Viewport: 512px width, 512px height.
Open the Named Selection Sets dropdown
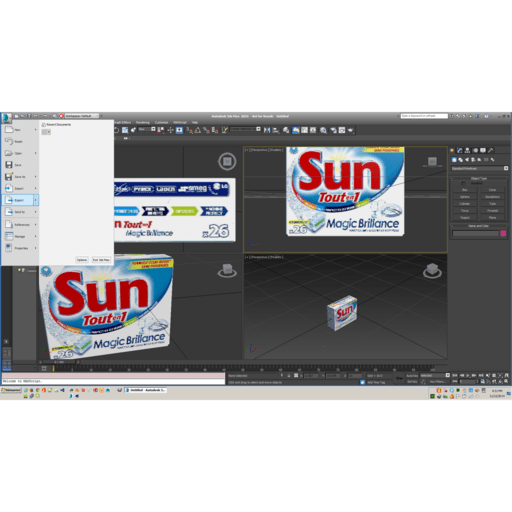click(x=245, y=129)
